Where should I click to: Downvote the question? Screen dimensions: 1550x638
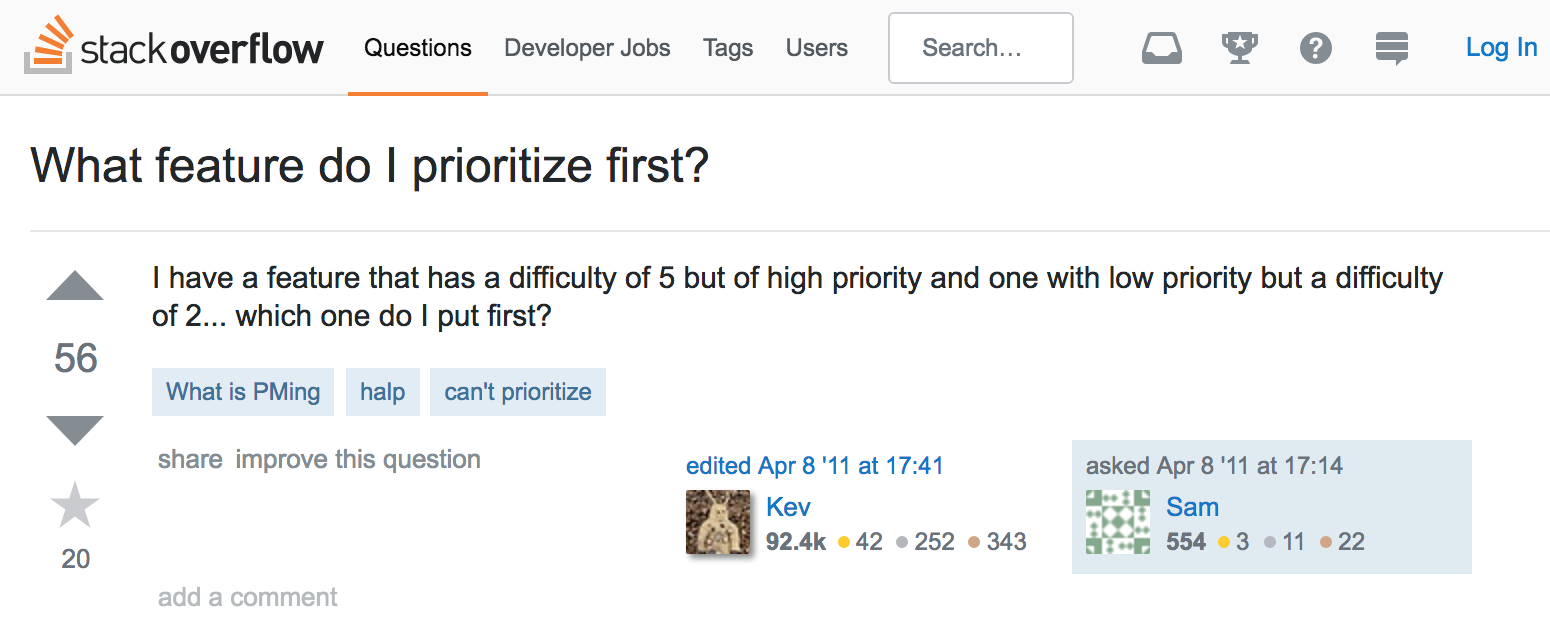75,430
